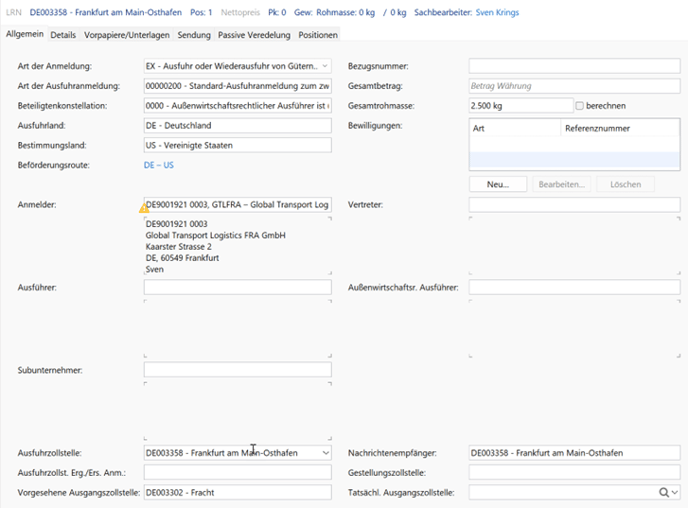This screenshot has width=688, height=508.
Task: Focus the Bezugsnummer text field
Action: [574, 66]
